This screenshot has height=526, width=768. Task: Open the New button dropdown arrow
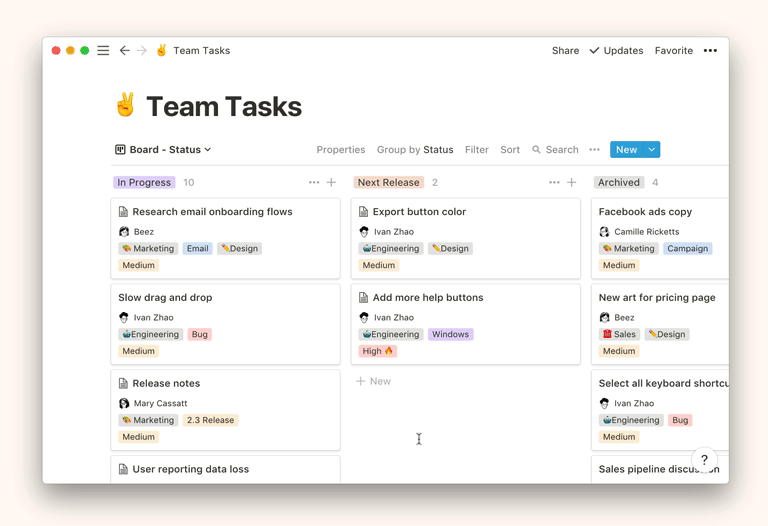[x=652, y=150]
